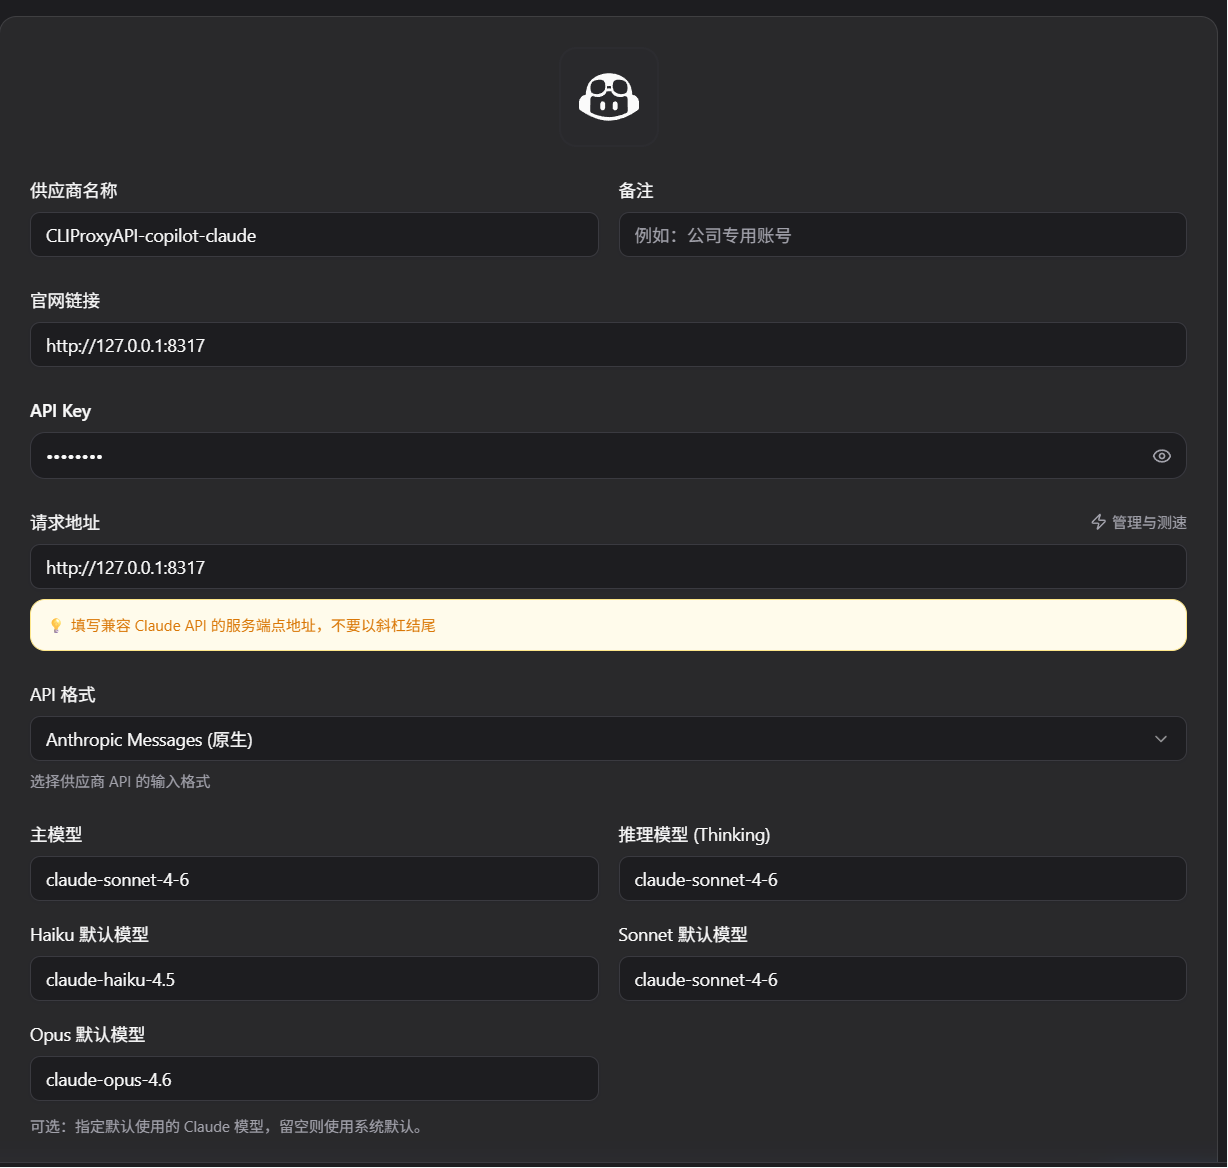Viewport: 1228px width, 1168px height.
Task: Select the Anthropic Messages (原生) combo box
Action: click(608, 739)
